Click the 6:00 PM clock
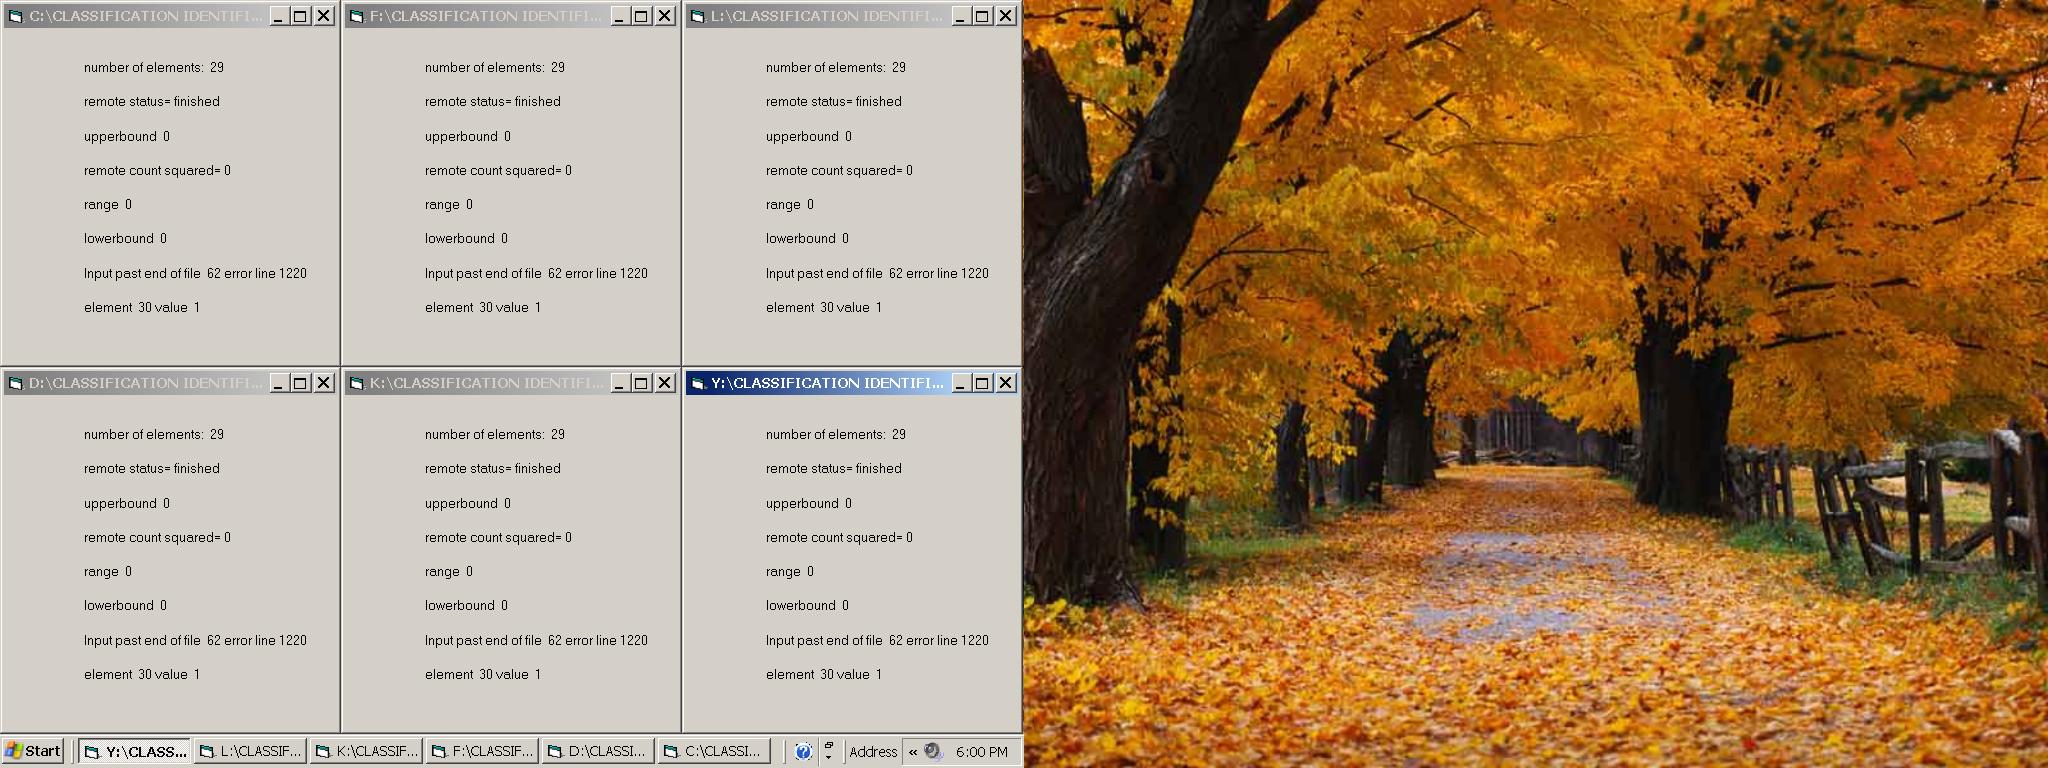 [982, 752]
